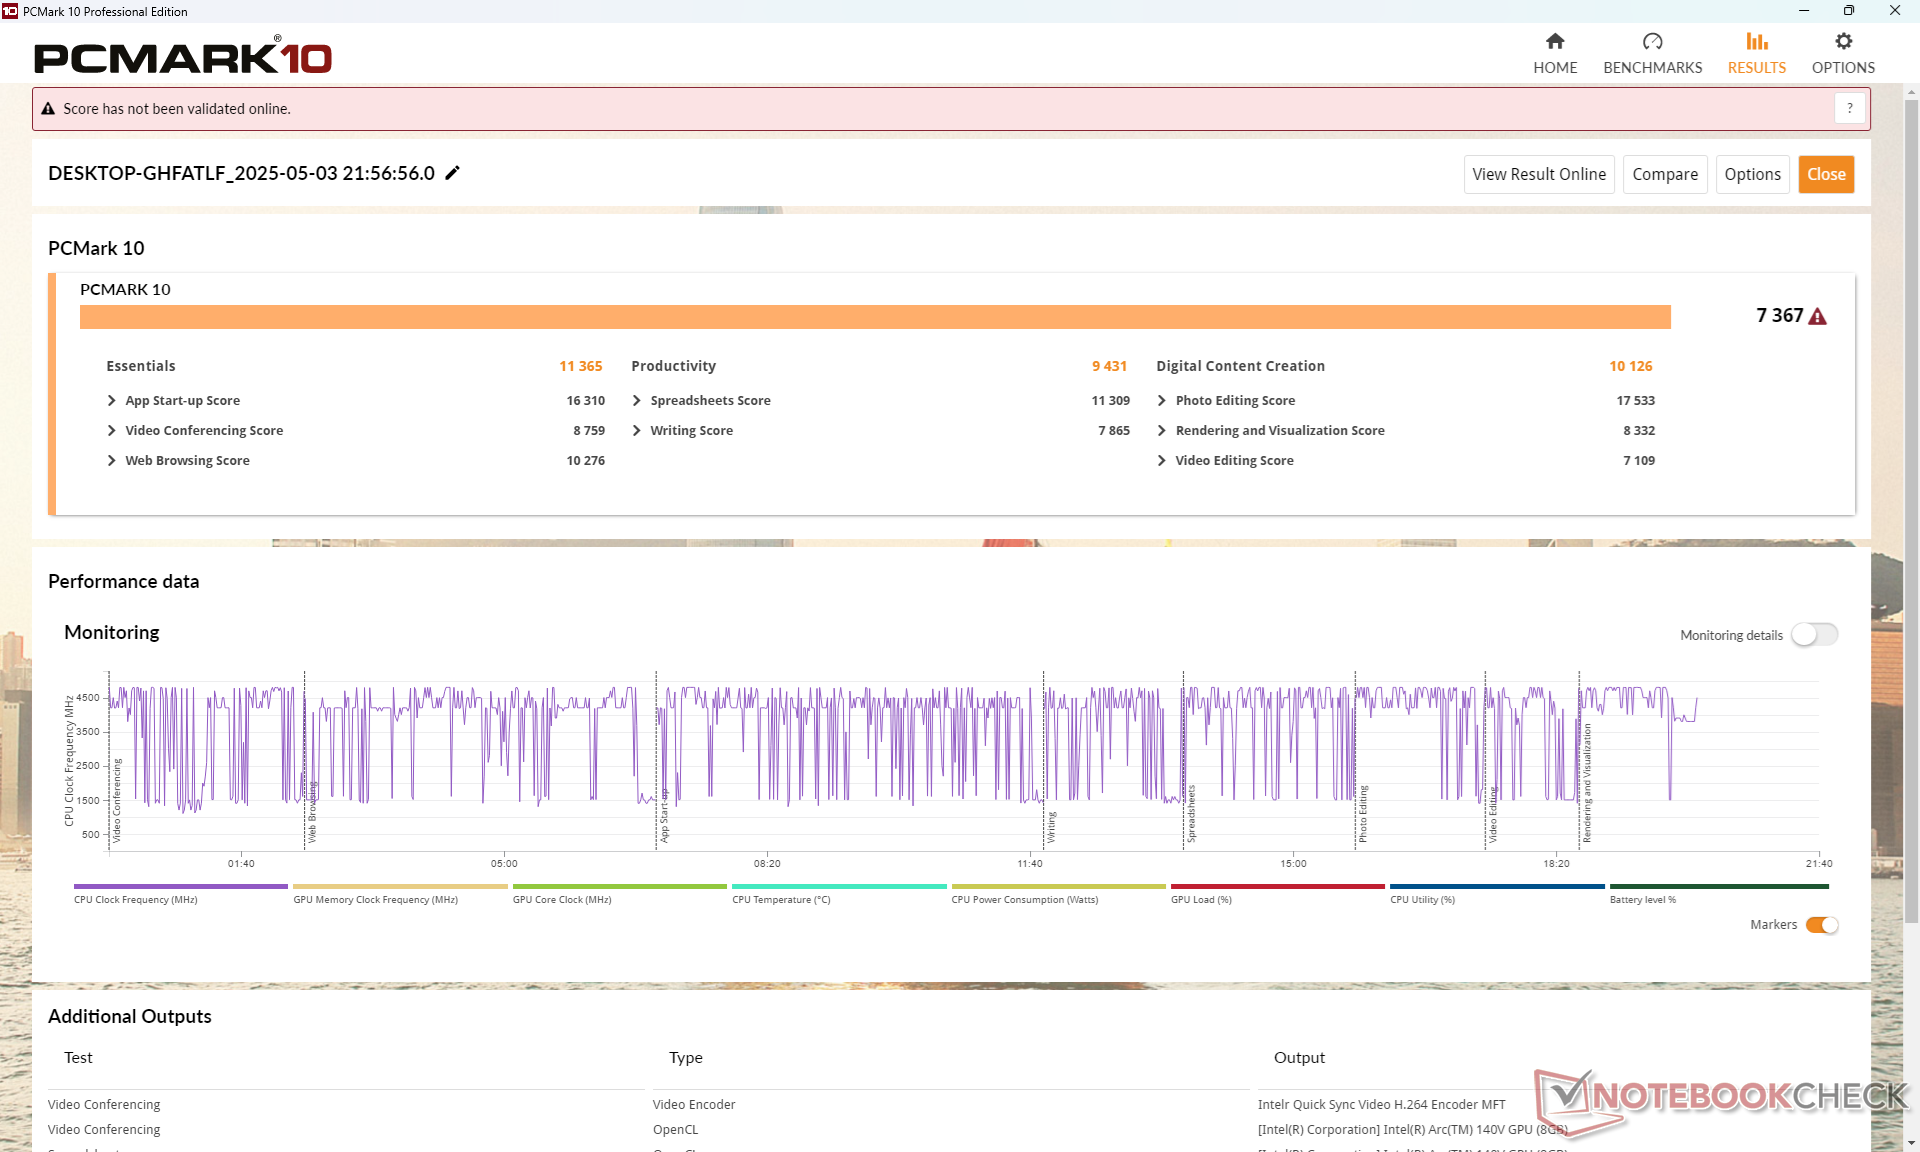Image resolution: width=1920 pixels, height=1152 pixels.
Task: Click the OpenCL type cell
Action: point(676,1129)
